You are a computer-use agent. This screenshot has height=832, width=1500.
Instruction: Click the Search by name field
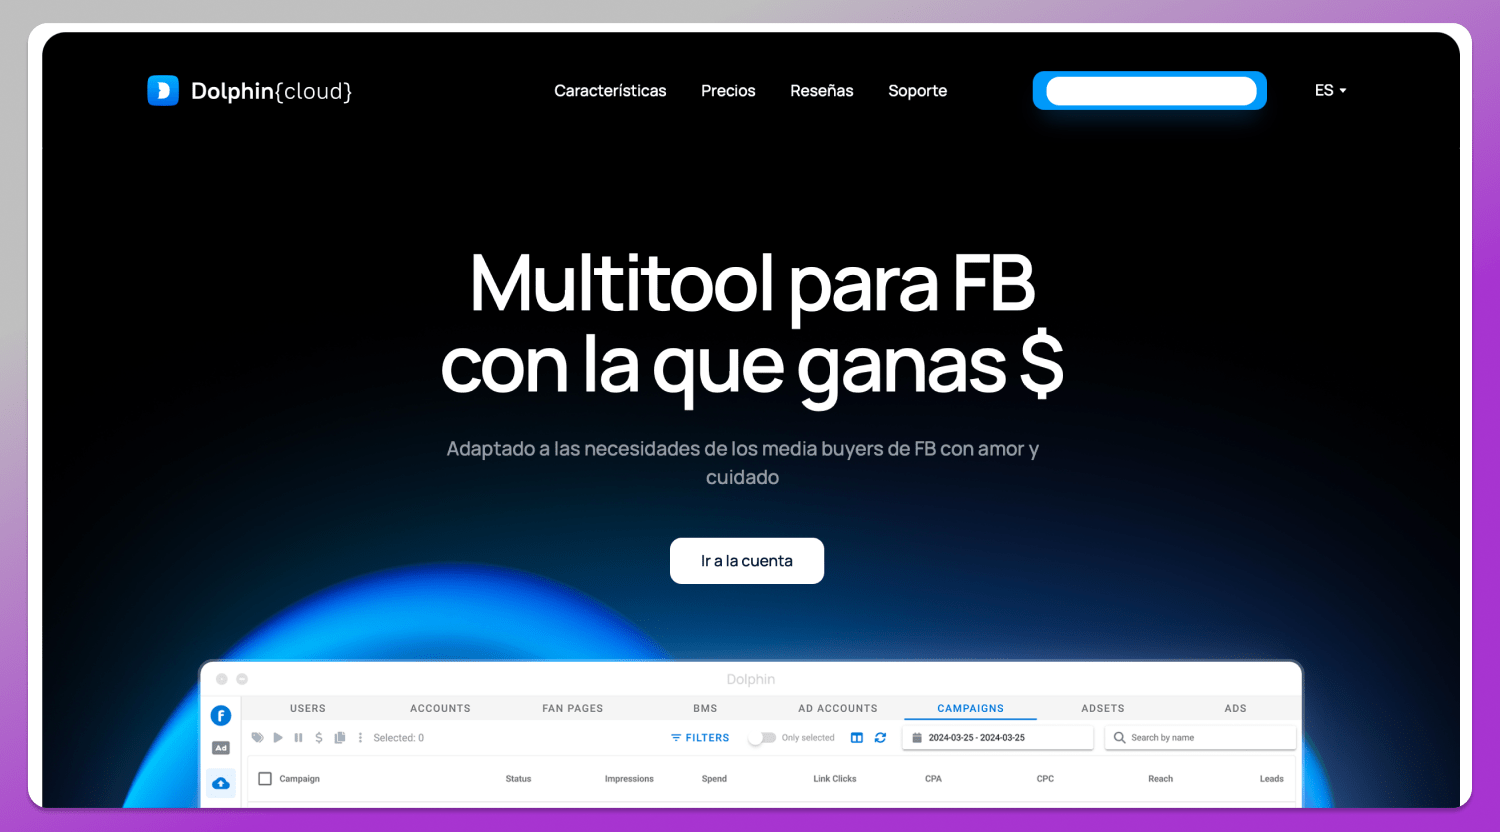1201,738
